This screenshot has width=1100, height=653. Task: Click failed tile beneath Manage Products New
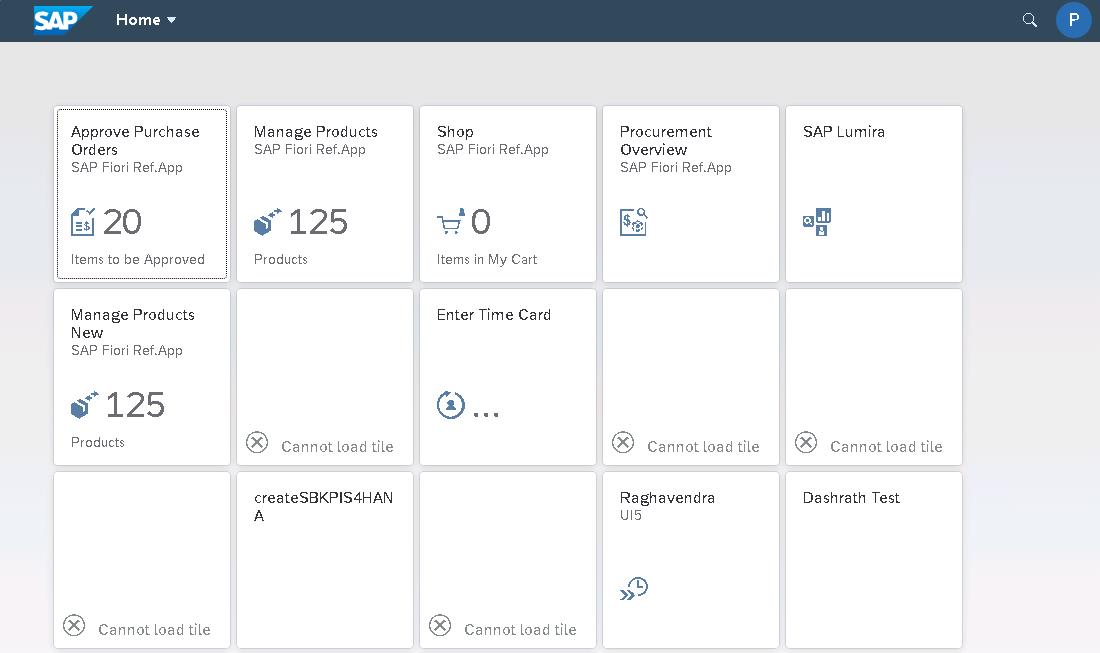click(x=142, y=560)
